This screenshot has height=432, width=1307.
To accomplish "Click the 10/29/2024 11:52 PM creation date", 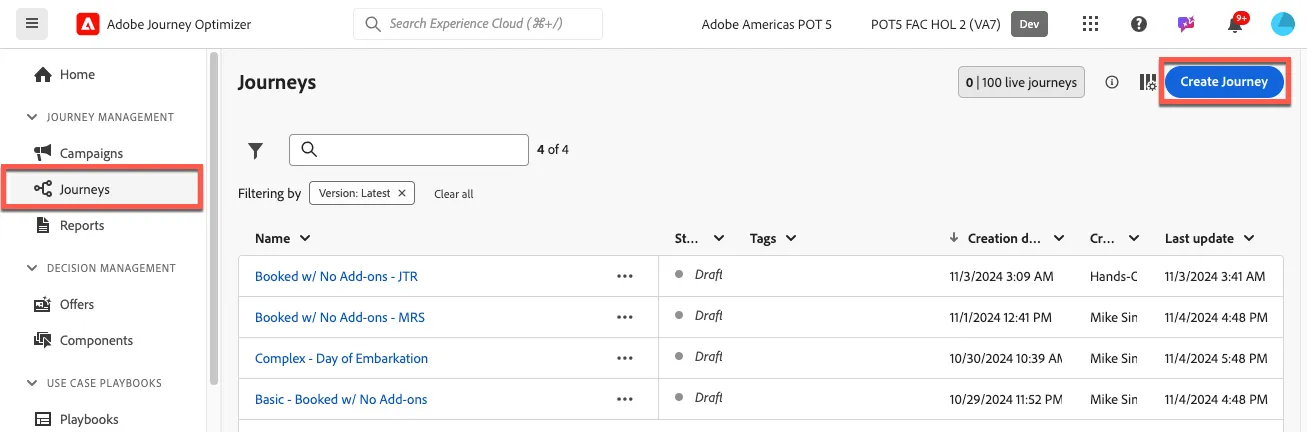I will point(1005,399).
